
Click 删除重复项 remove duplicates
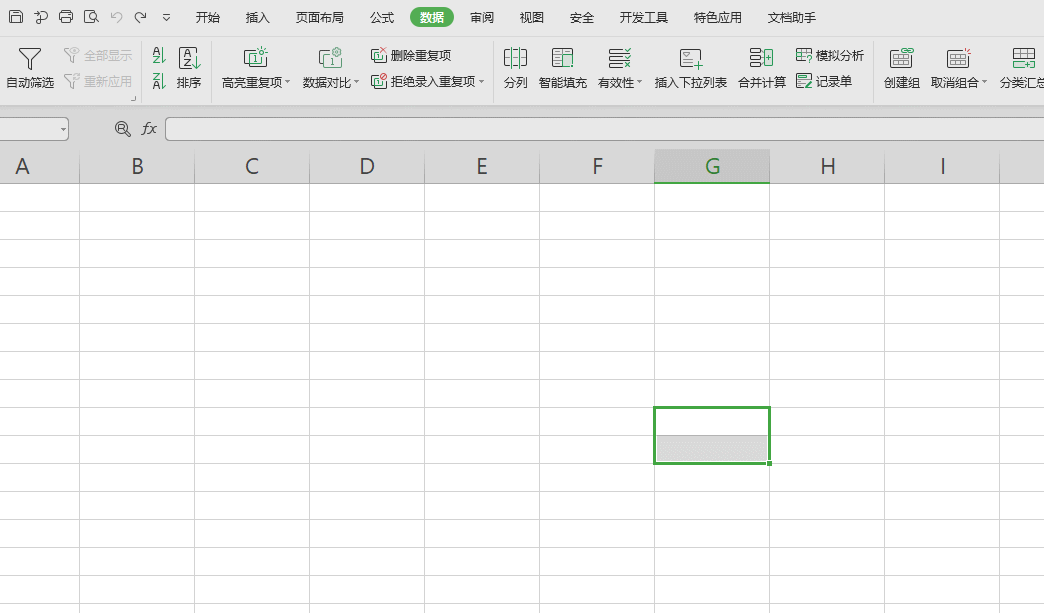pyautogui.click(x=411, y=55)
